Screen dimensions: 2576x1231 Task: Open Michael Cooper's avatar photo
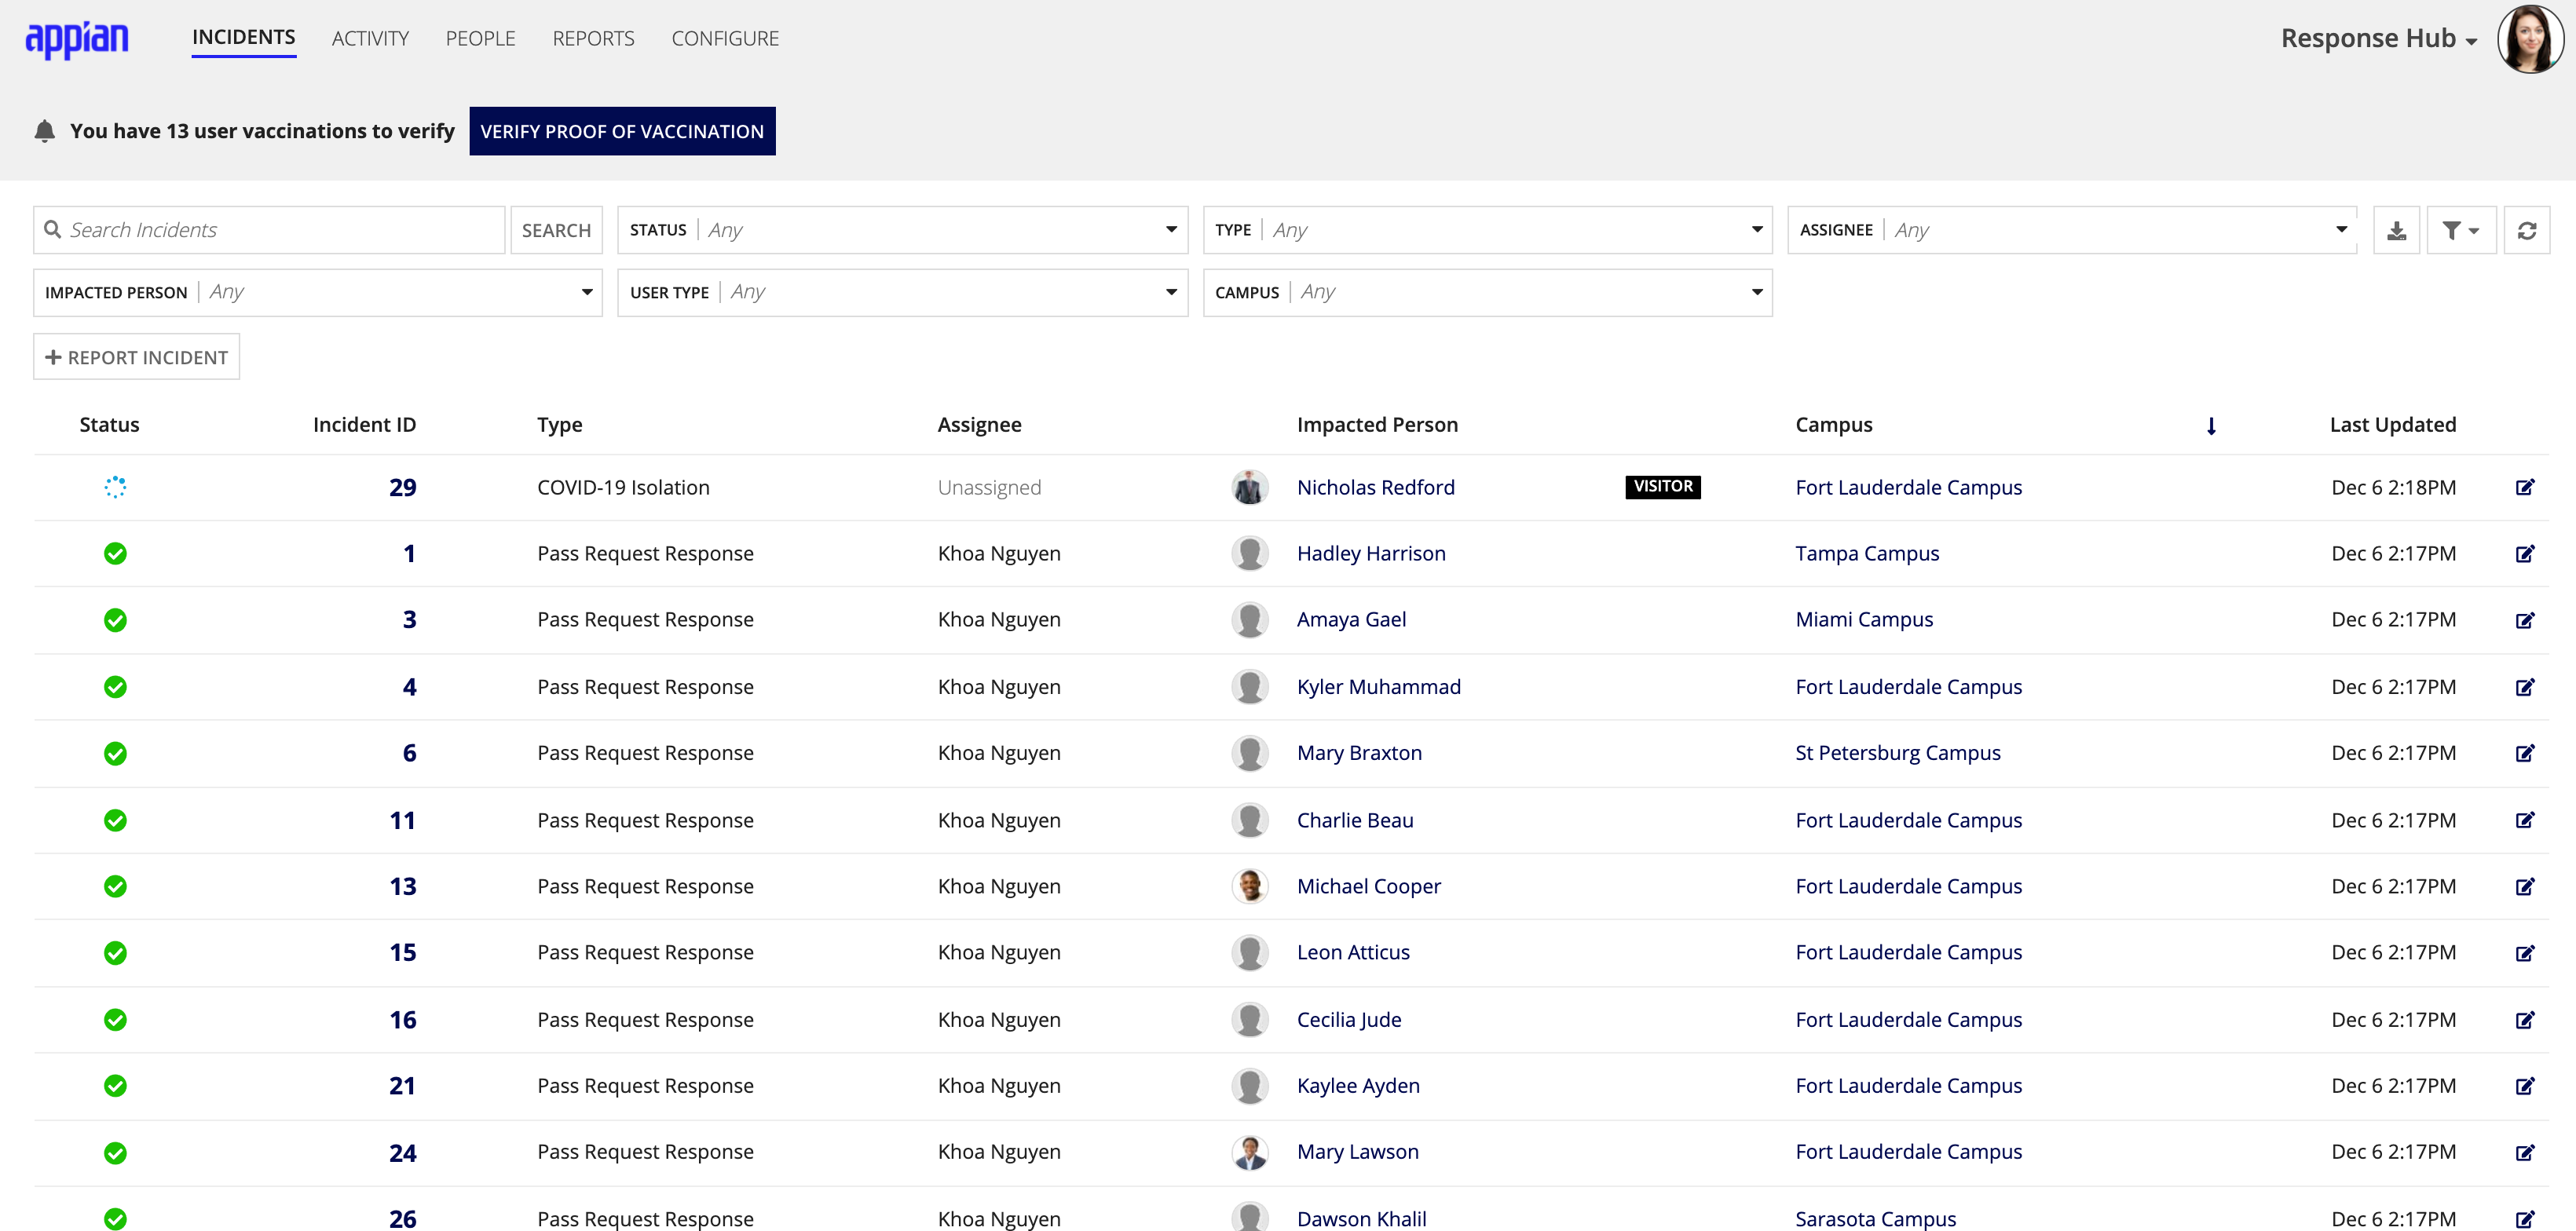click(x=1249, y=886)
